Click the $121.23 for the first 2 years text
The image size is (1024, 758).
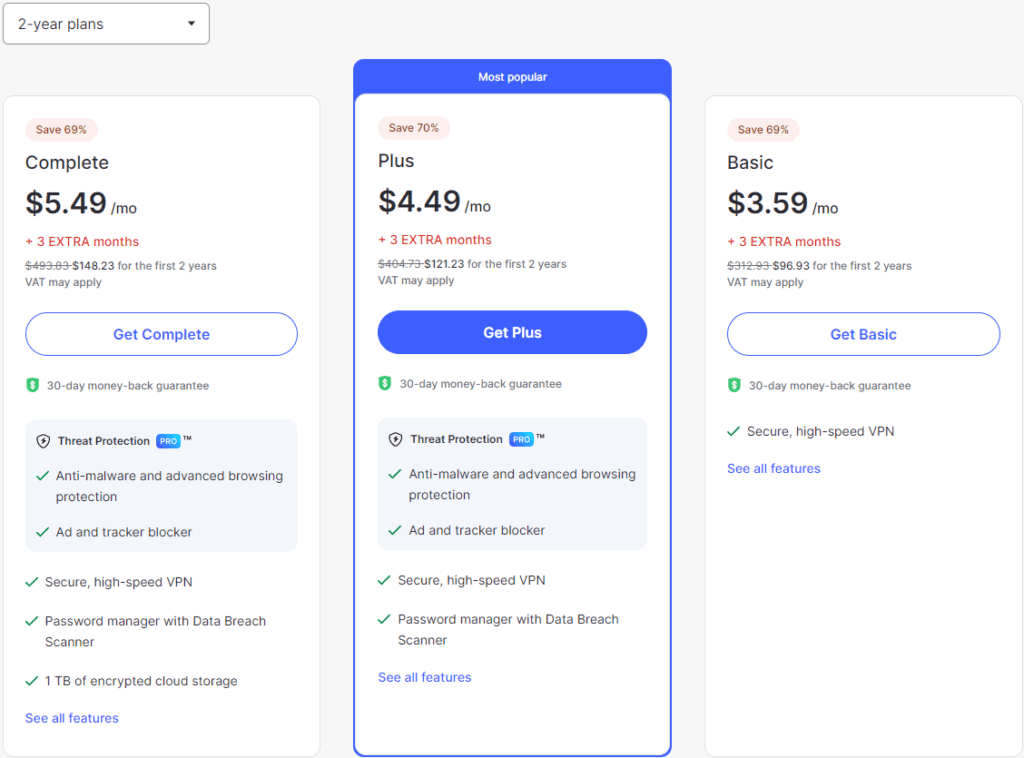tap(496, 264)
